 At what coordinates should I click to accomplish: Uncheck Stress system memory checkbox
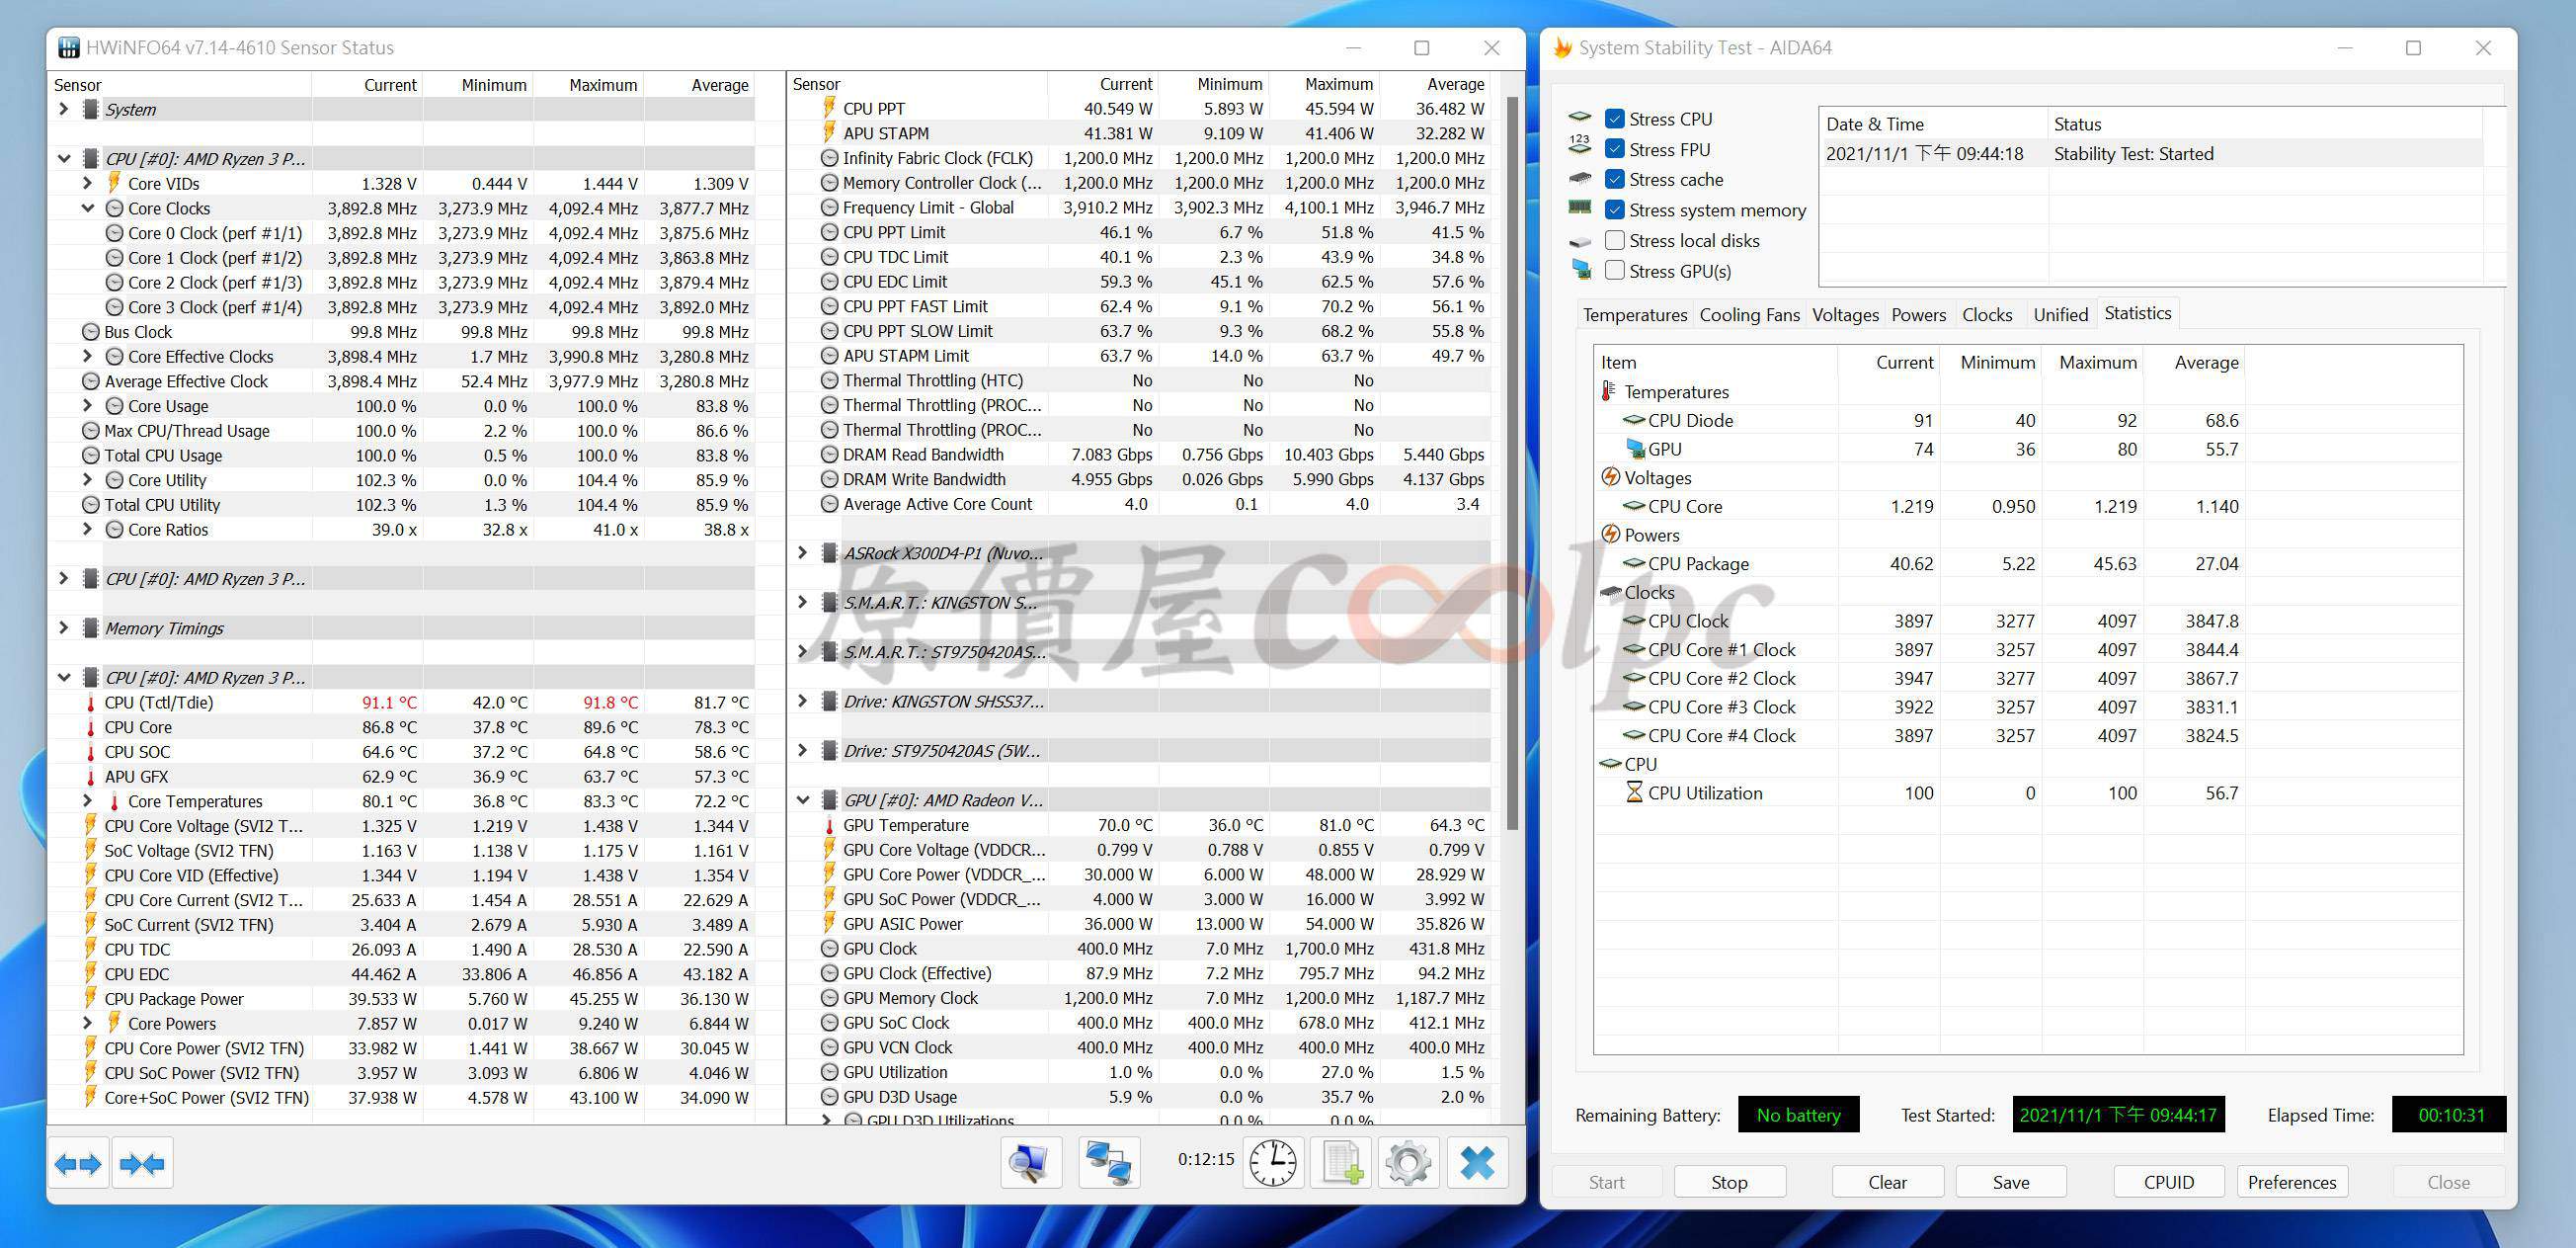click(x=1614, y=210)
